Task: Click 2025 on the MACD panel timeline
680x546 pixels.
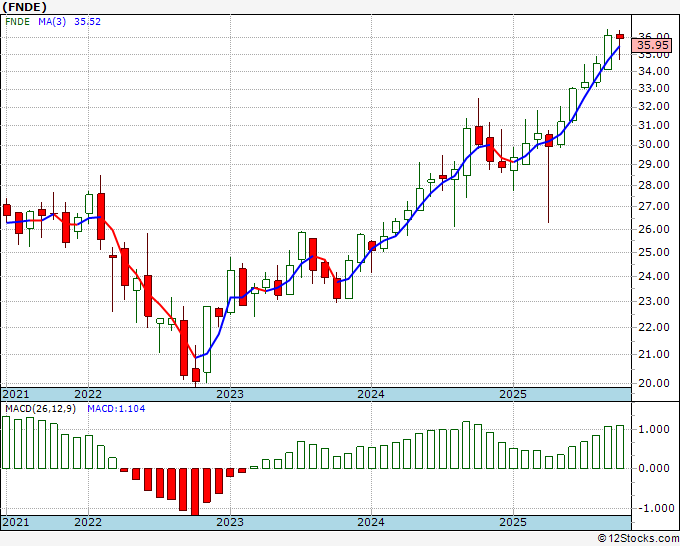Action: pyautogui.click(x=513, y=522)
